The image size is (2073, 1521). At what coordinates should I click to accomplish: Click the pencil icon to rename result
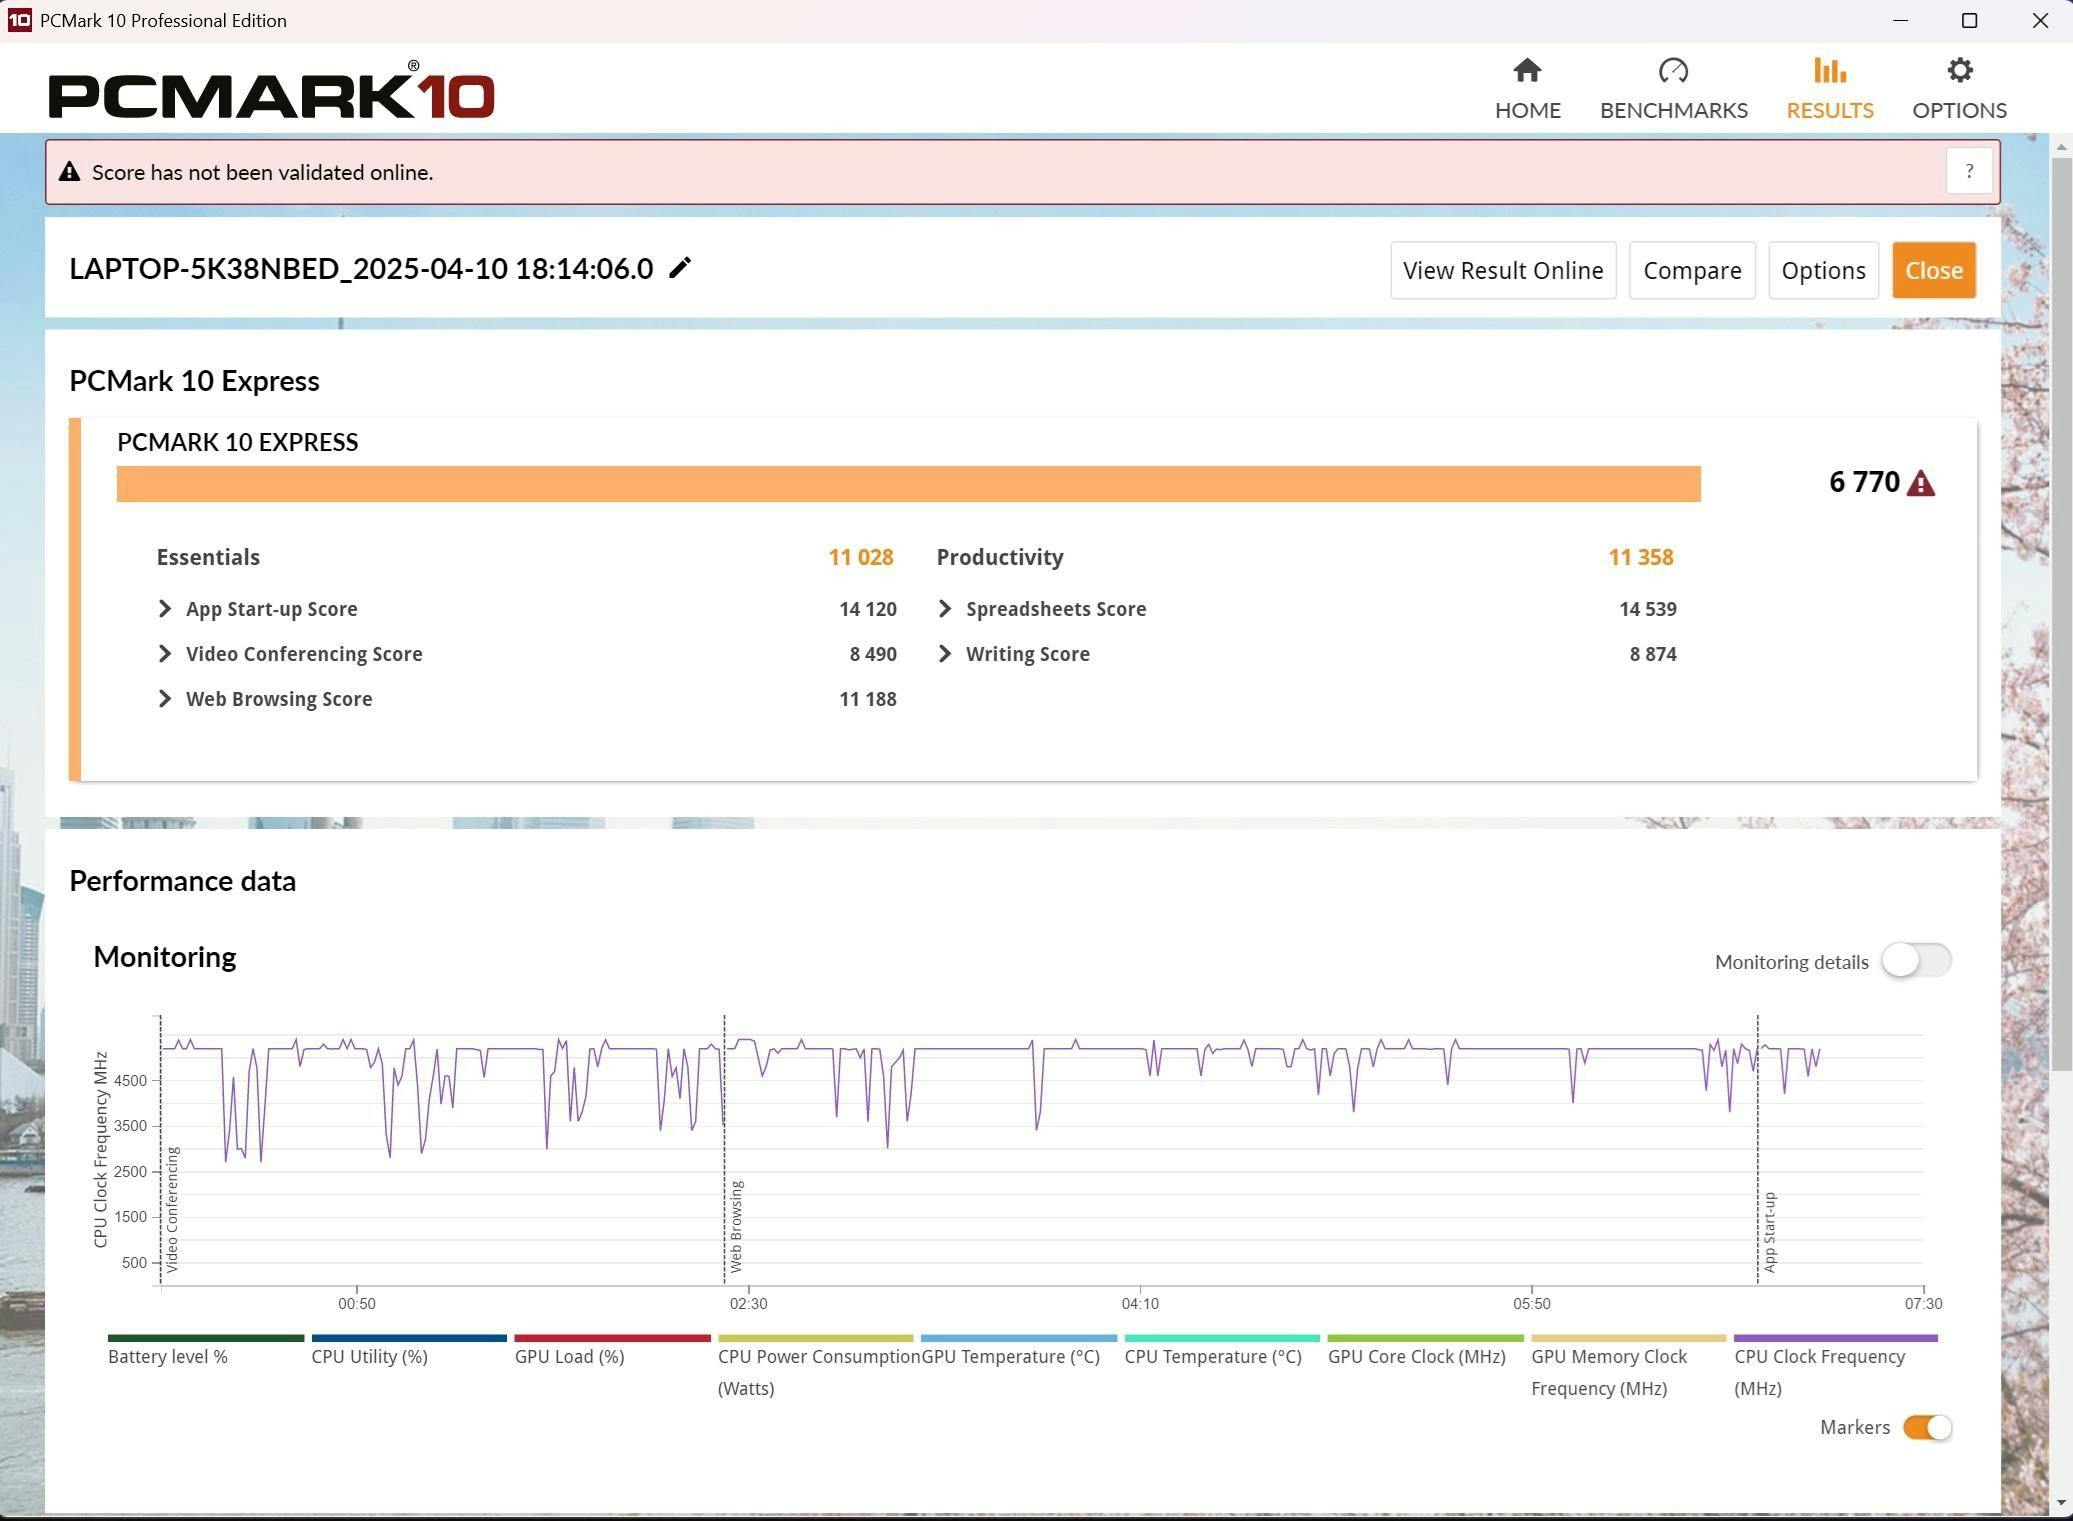point(680,268)
